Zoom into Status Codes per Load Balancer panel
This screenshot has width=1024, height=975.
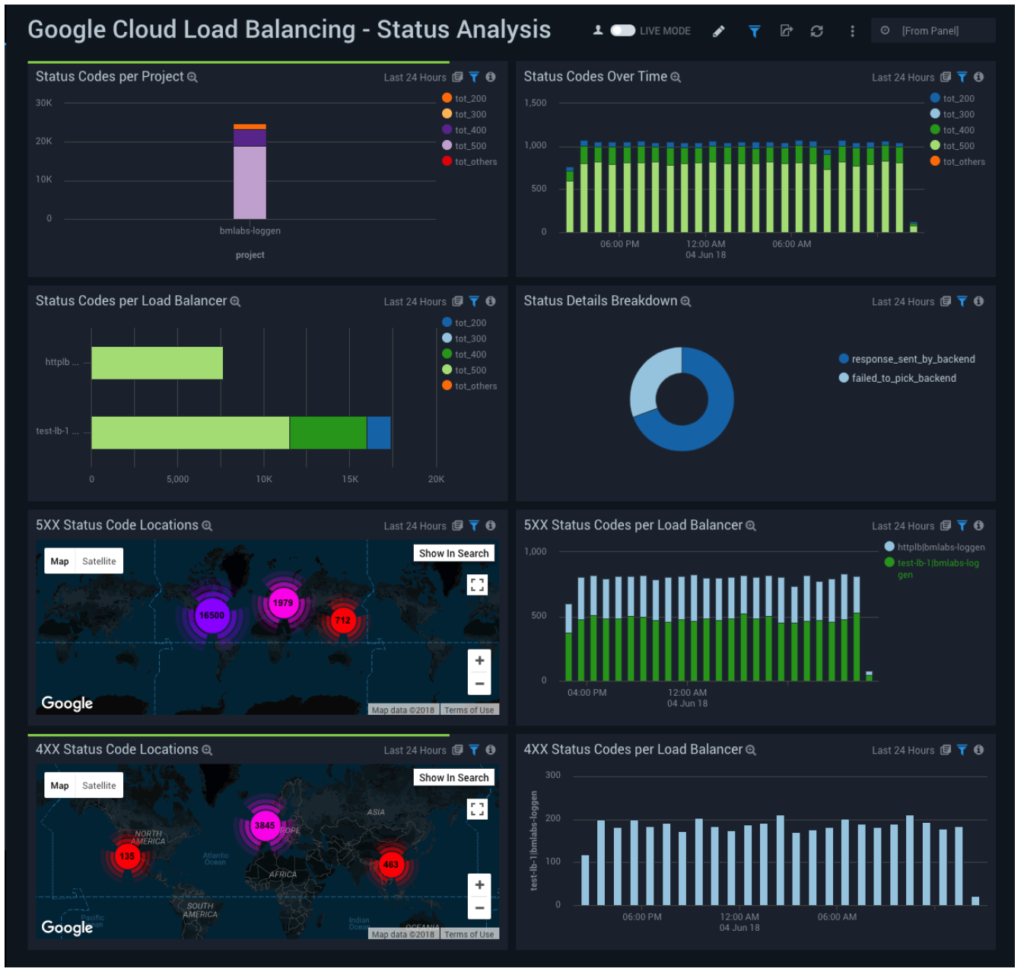click(236, 303)
